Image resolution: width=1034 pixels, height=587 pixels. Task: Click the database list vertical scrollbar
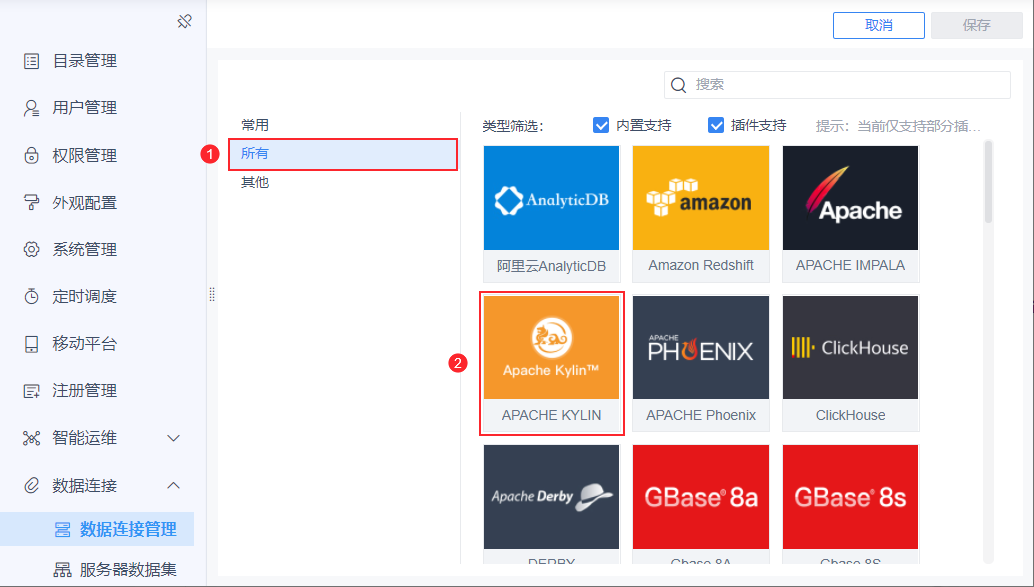pyautogui.click(x=988, y=183)
